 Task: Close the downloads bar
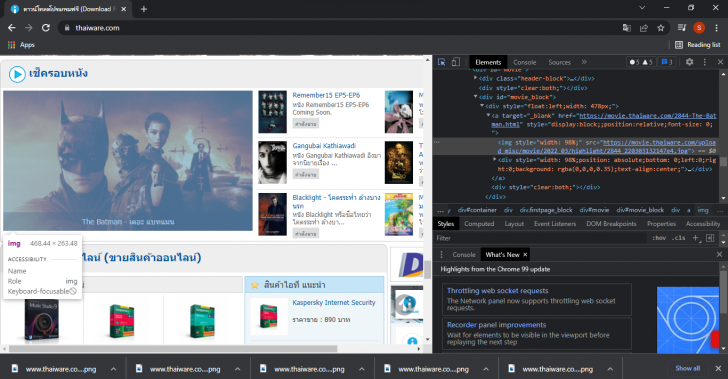click(x=718, y=368)
